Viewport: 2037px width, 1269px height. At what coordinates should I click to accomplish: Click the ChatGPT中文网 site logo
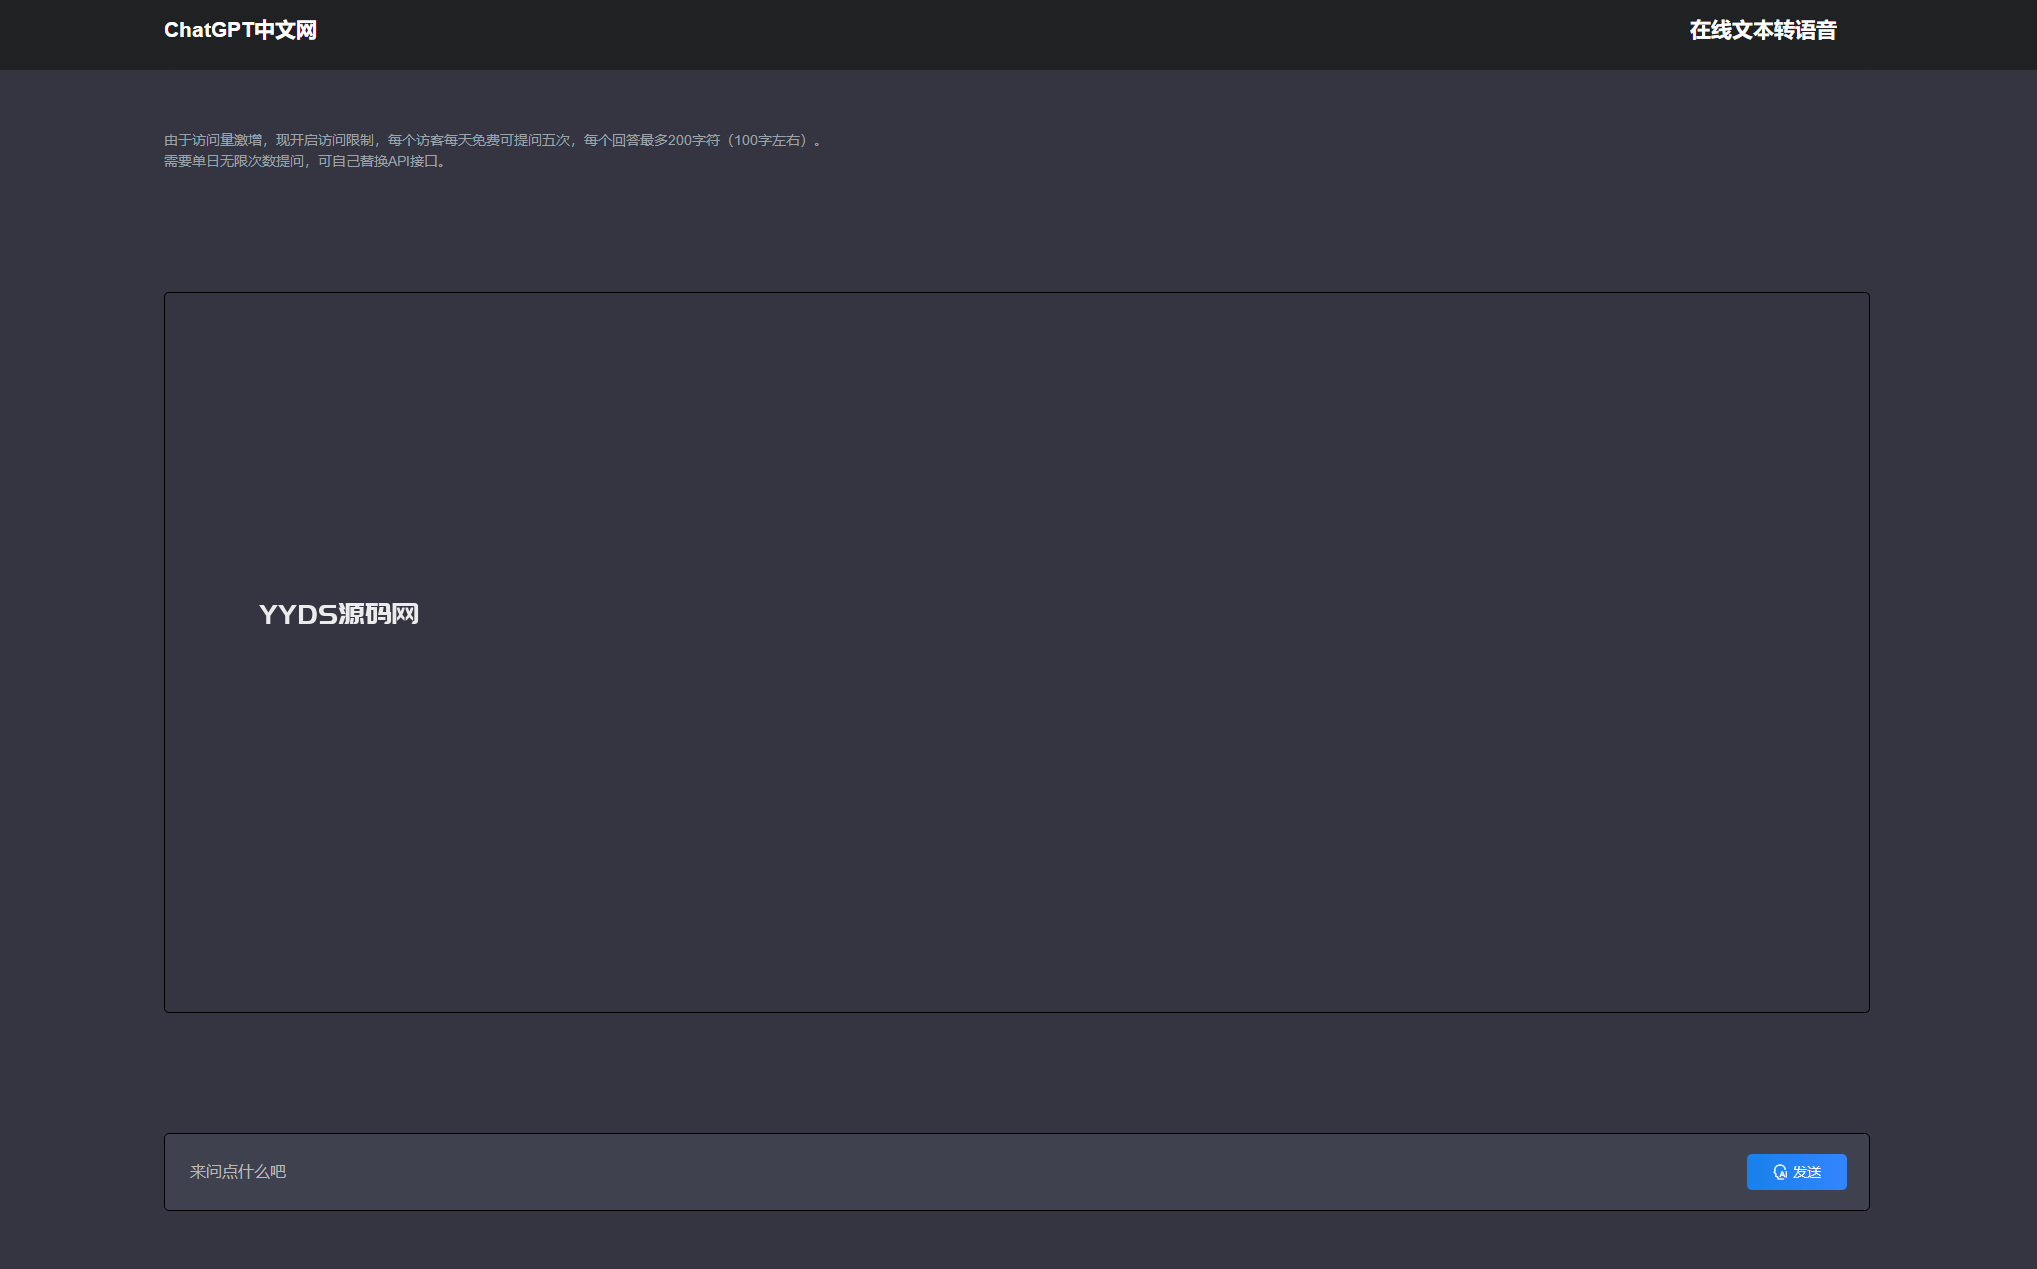click(x=240, y=30)
